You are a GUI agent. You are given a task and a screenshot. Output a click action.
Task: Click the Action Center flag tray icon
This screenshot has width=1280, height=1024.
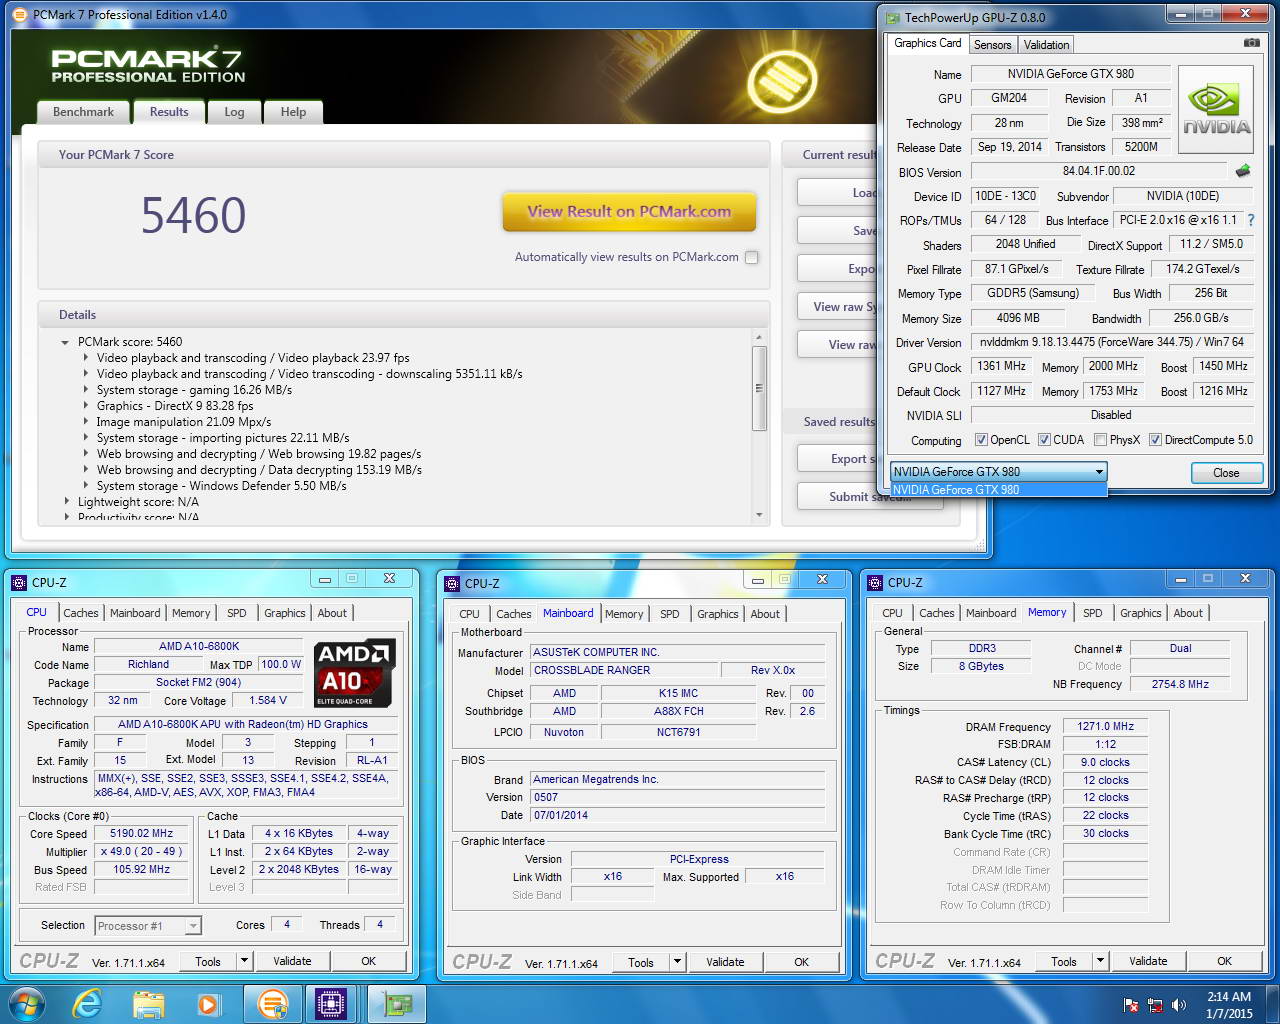[1131, 1005]
